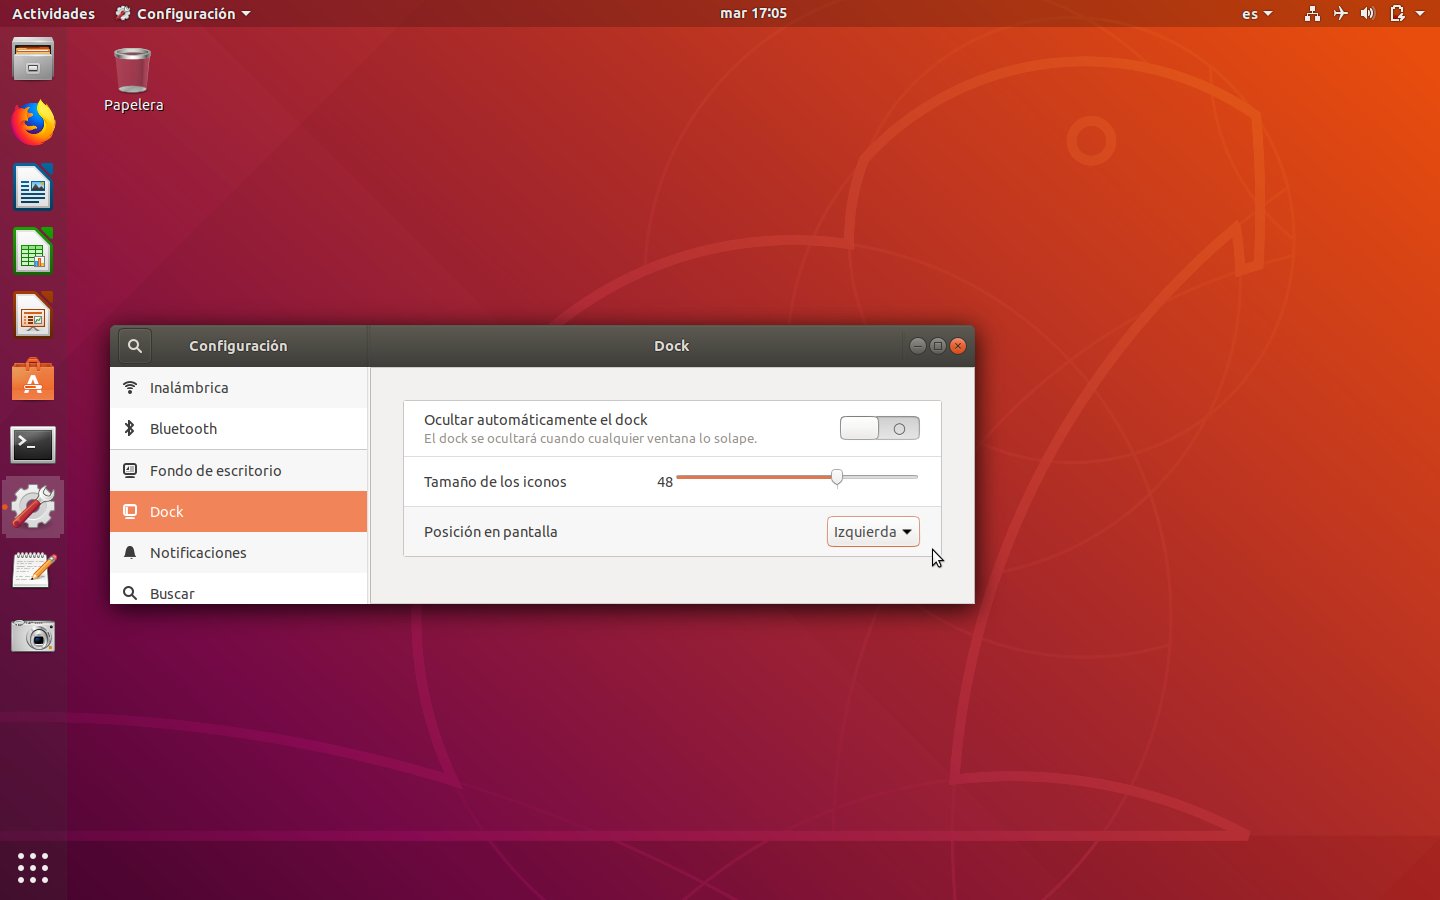Open the Posición en pantalla Izquierda dropdown

(x=873, y=532)
